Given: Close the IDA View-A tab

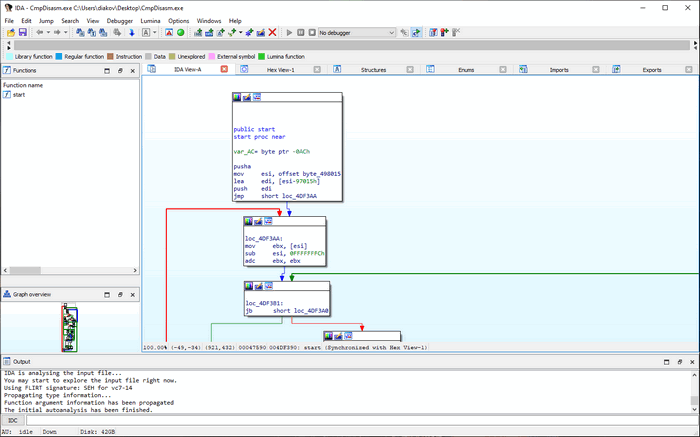Looking at the screenshot, I should tap(224, 70).
